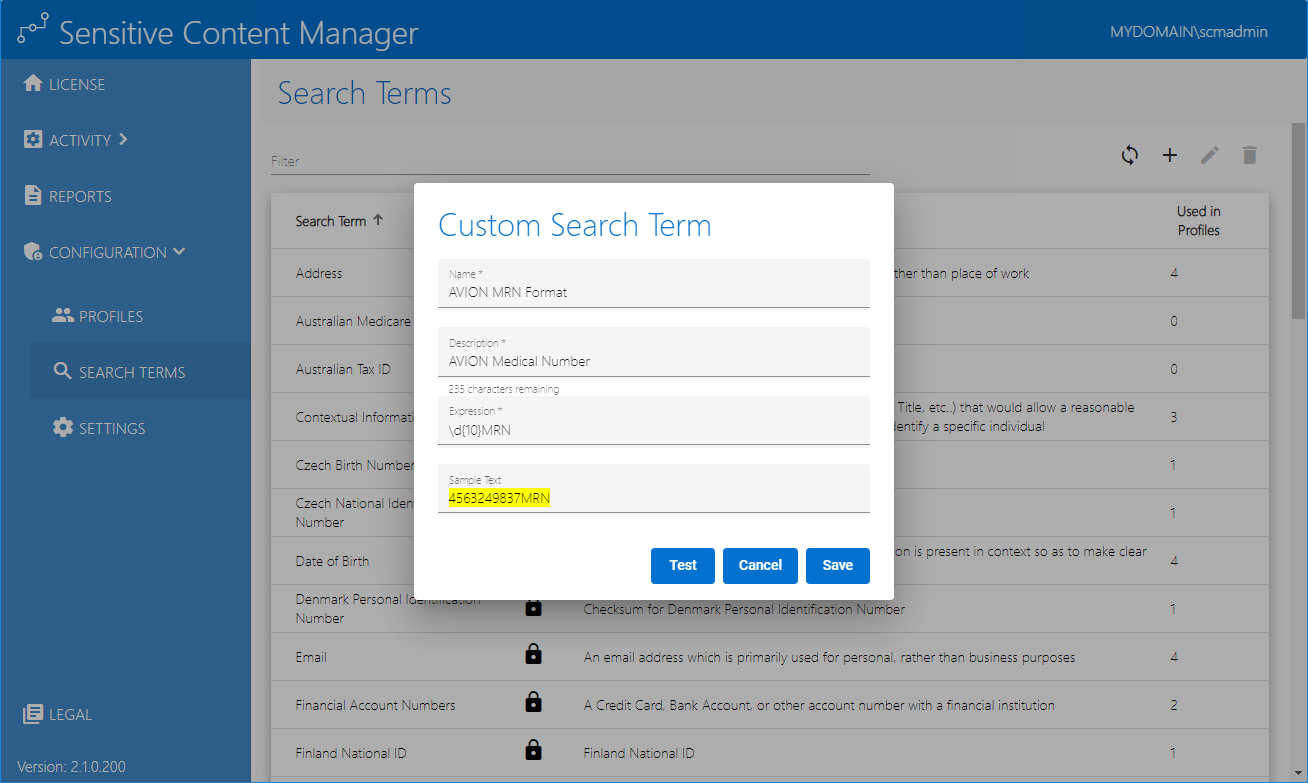Select Finland National ID search term
Image resolution: width=1308 pixels, height=783 pixels.
click(x=351, y=753)
